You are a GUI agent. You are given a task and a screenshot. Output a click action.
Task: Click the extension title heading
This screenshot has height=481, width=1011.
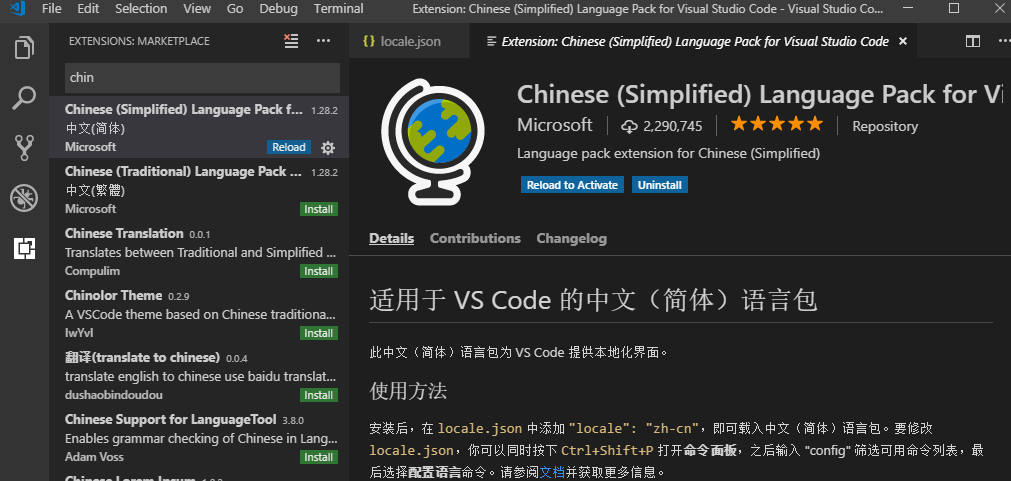[761, 95]
